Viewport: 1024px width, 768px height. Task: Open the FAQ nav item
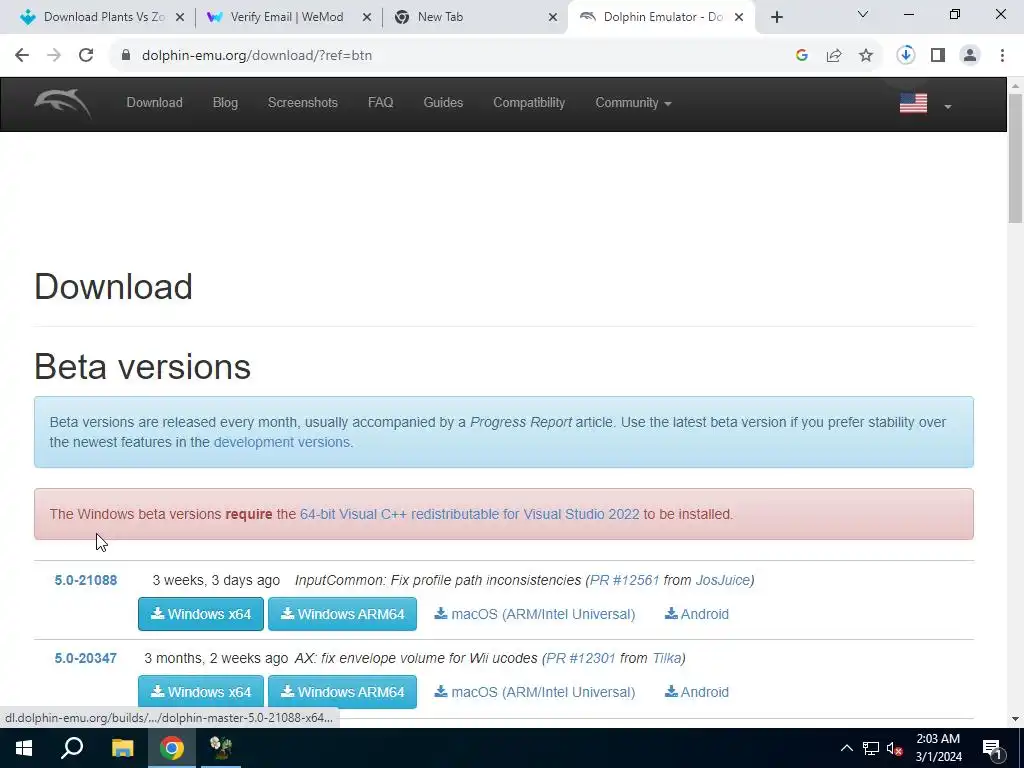[x=380, y=103]
